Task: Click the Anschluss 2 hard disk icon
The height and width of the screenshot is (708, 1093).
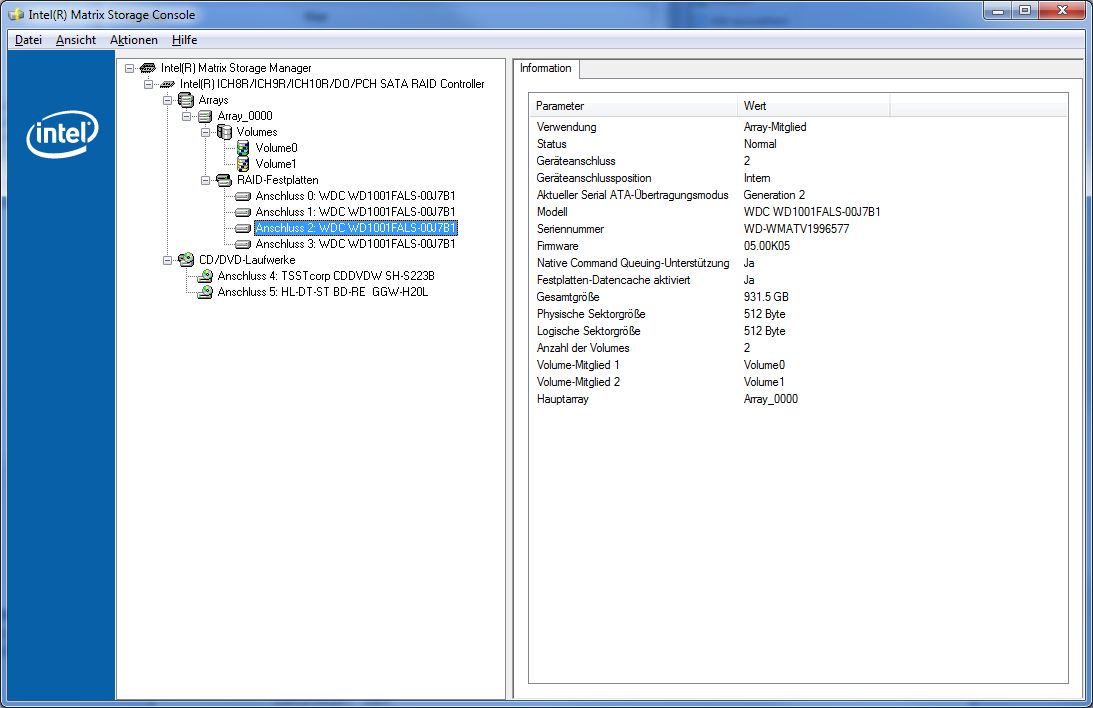Action: pos(243,229)
